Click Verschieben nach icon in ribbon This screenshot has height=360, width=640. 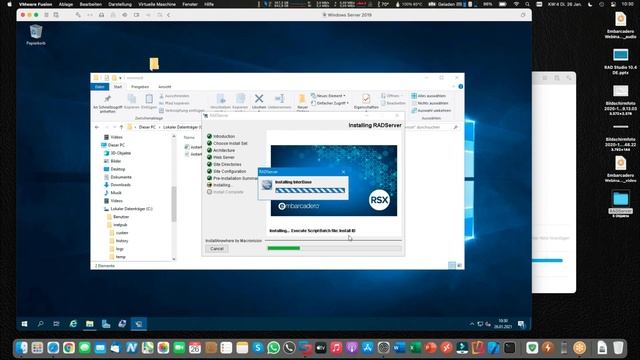(x=221, y=98)
